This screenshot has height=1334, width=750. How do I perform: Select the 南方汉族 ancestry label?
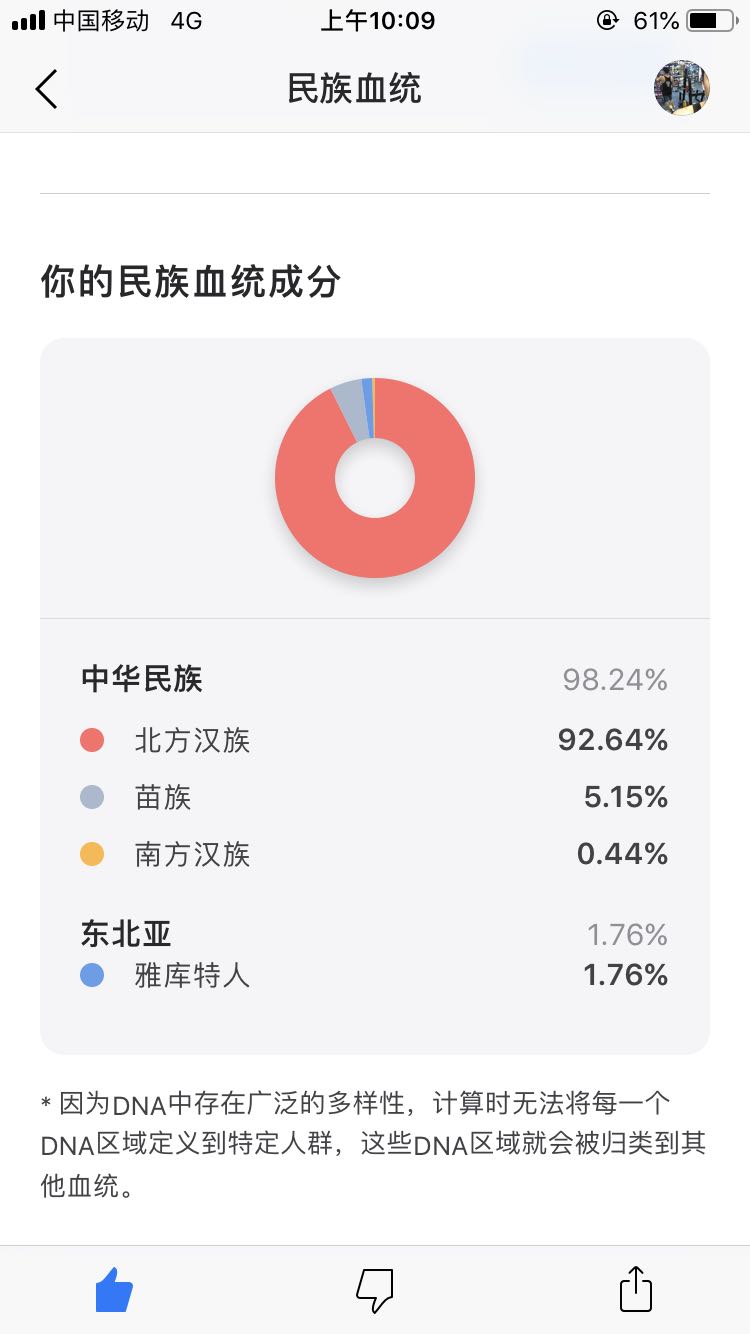coord(192,855)
